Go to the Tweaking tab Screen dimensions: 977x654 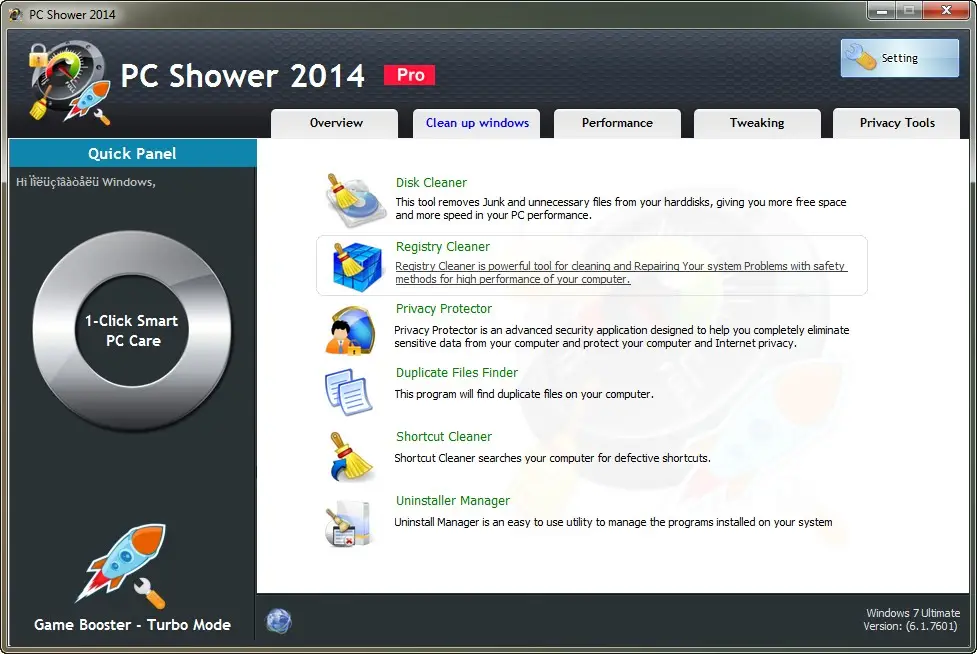click(757, 123)
